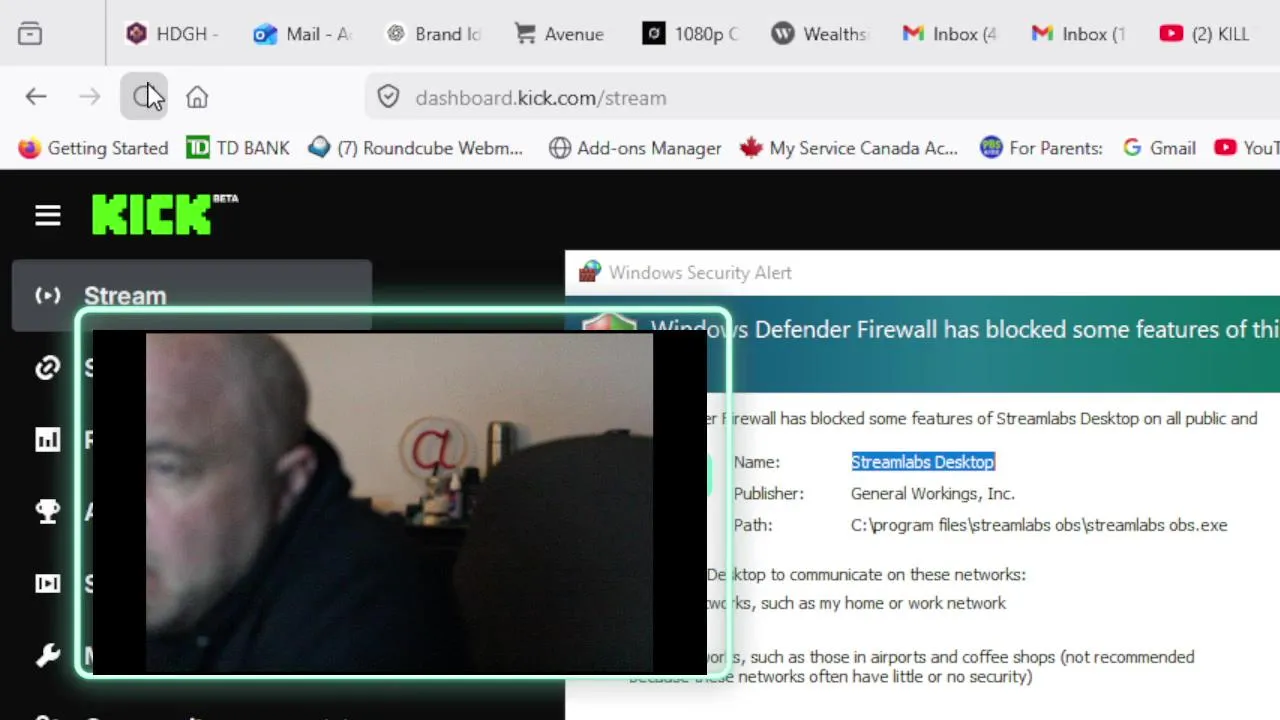1280x720 pixels.
Task: Click the video clip icon in sidebar
Action: (47, 584)
